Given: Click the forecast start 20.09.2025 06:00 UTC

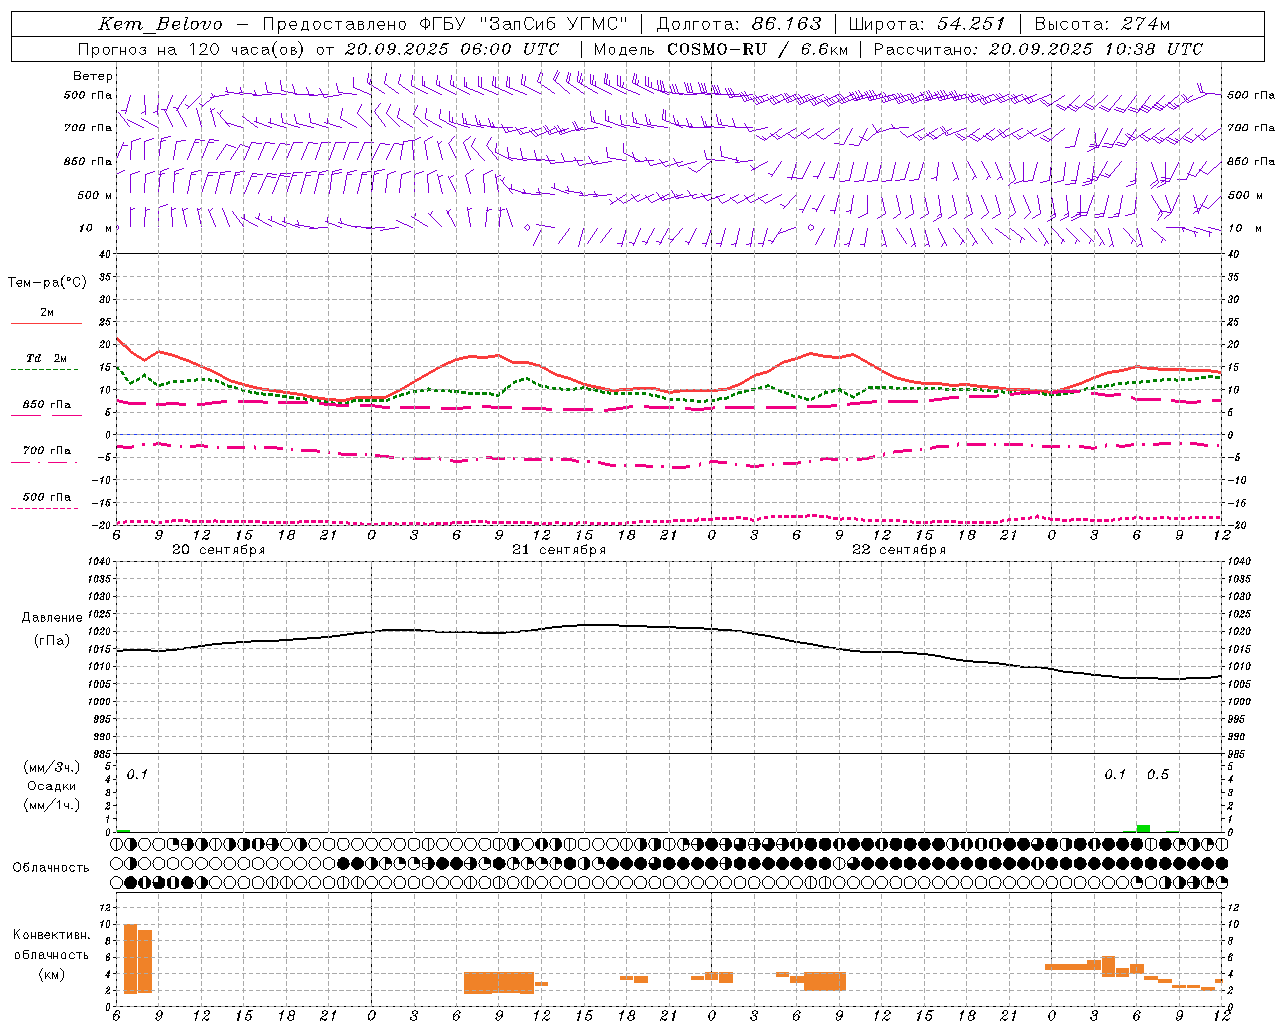Looking at the screenshot, I should 452,48.
